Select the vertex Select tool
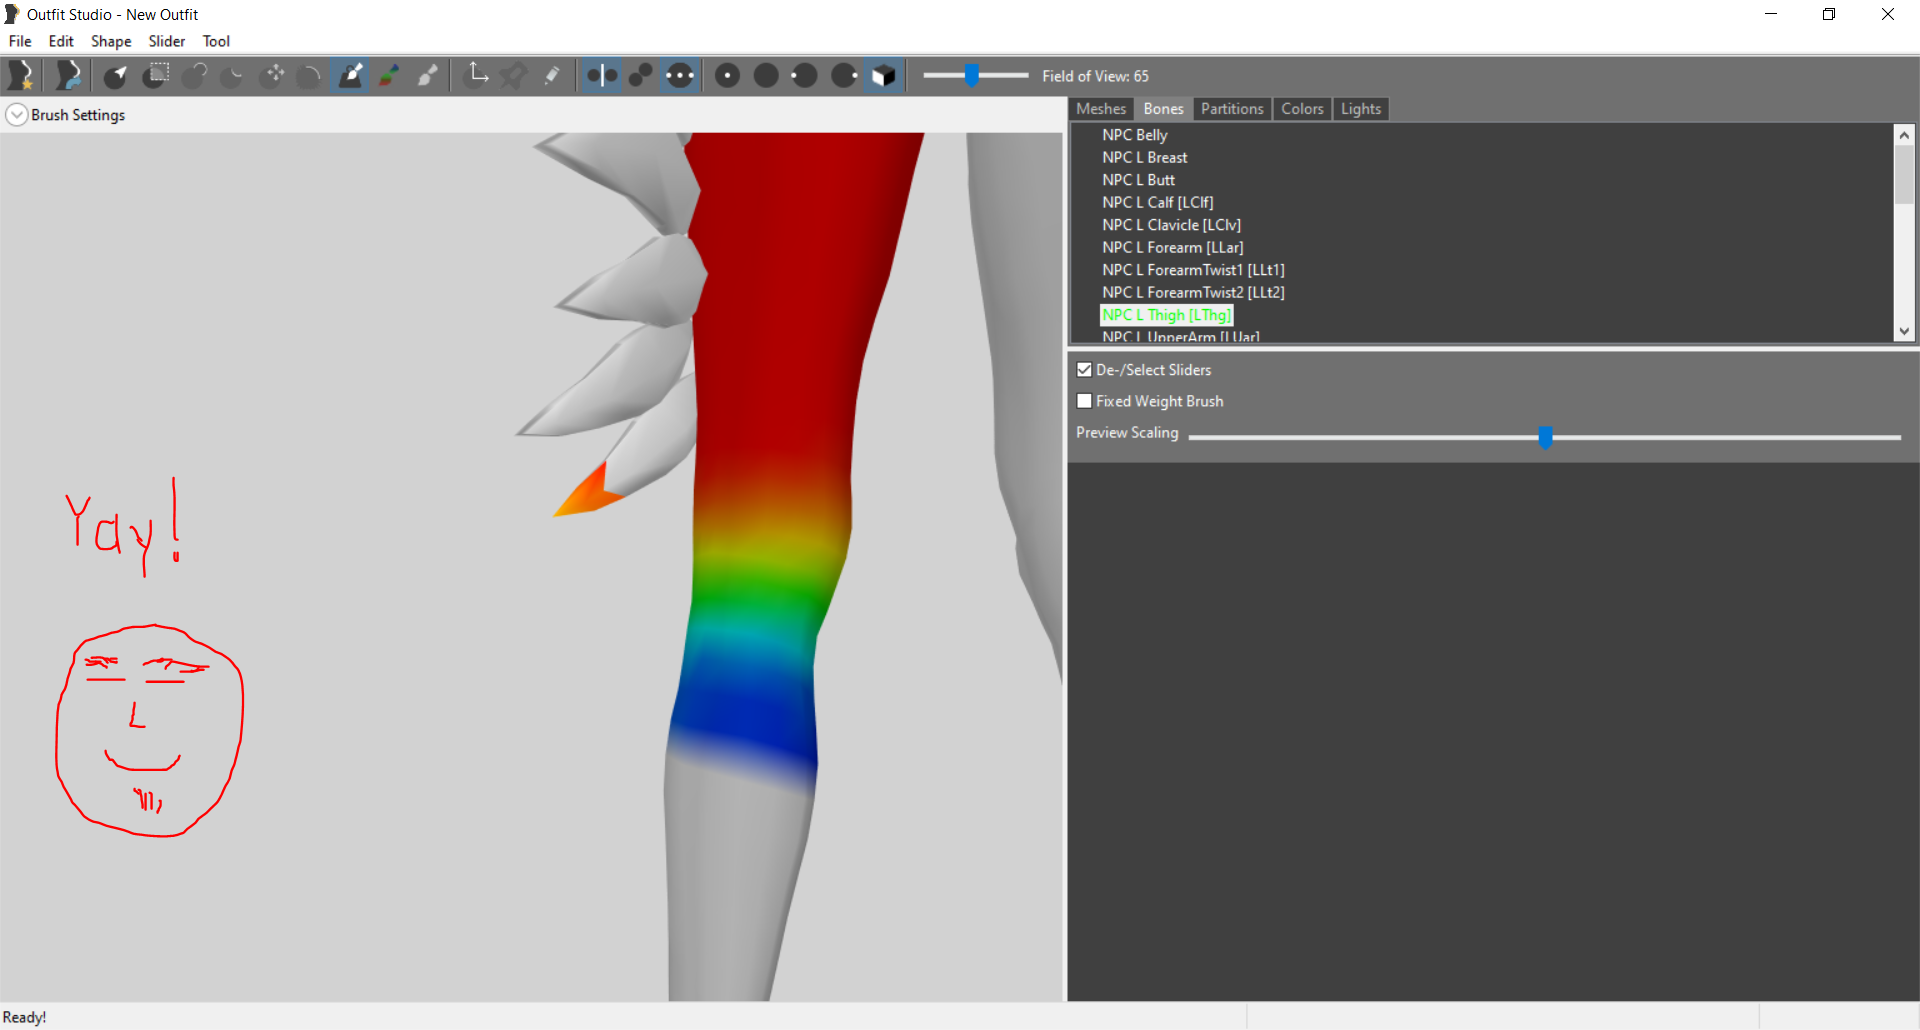The width and height of the screenshot is (1920, 1030). tap(116, 75)
